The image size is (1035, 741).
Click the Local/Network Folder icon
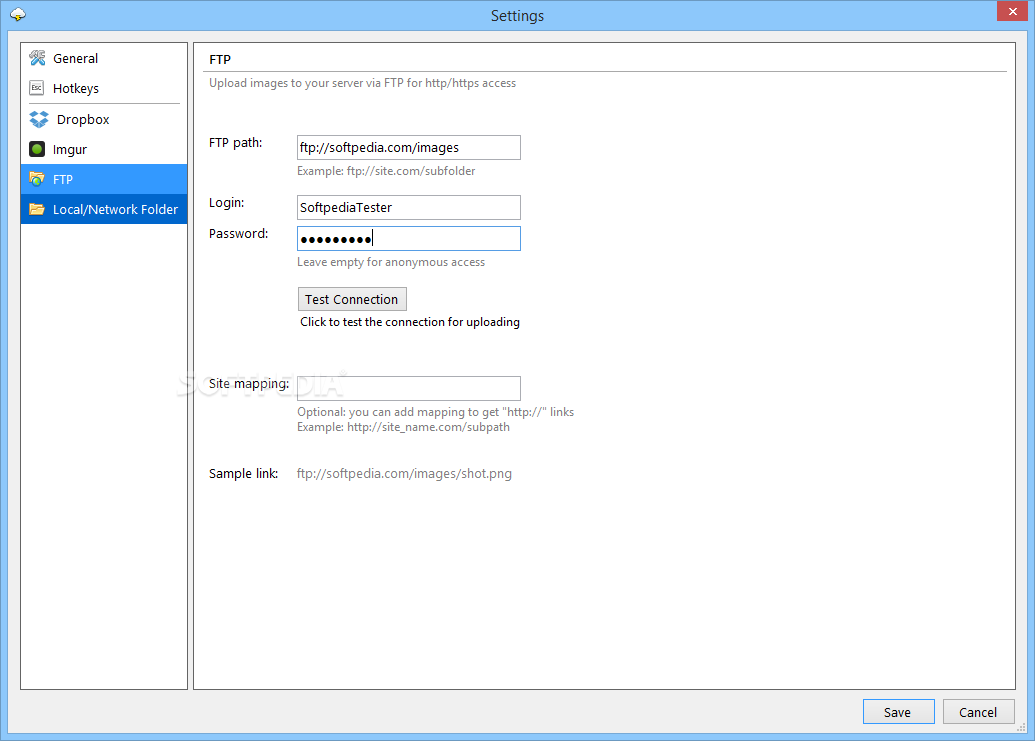coord(37,209)
